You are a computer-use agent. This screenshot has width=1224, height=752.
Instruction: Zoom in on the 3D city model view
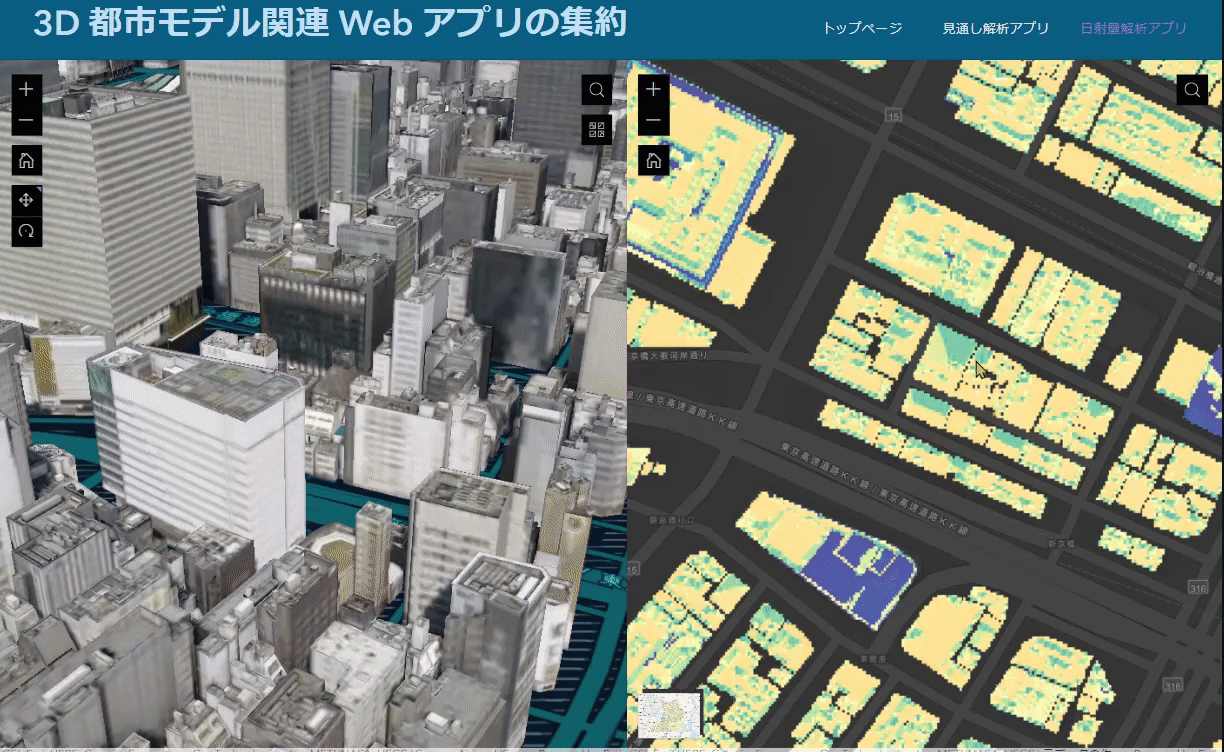[x=26, y=88]
